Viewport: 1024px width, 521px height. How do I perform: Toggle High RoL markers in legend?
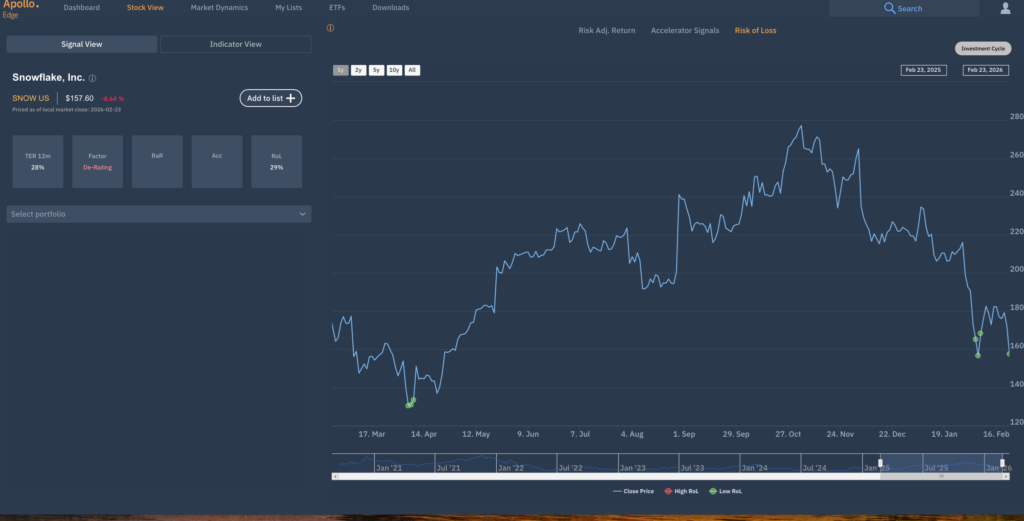pos(681,491)
